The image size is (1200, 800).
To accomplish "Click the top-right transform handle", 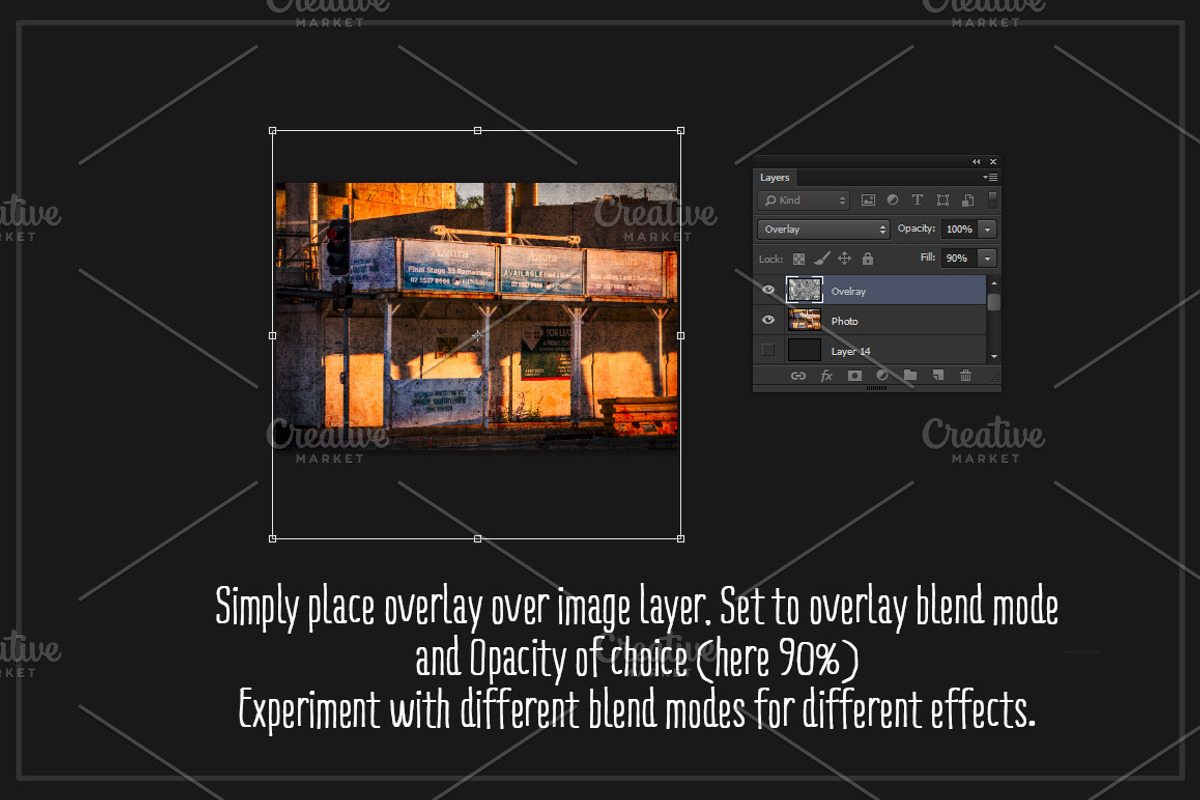I will tap(681, 130).
